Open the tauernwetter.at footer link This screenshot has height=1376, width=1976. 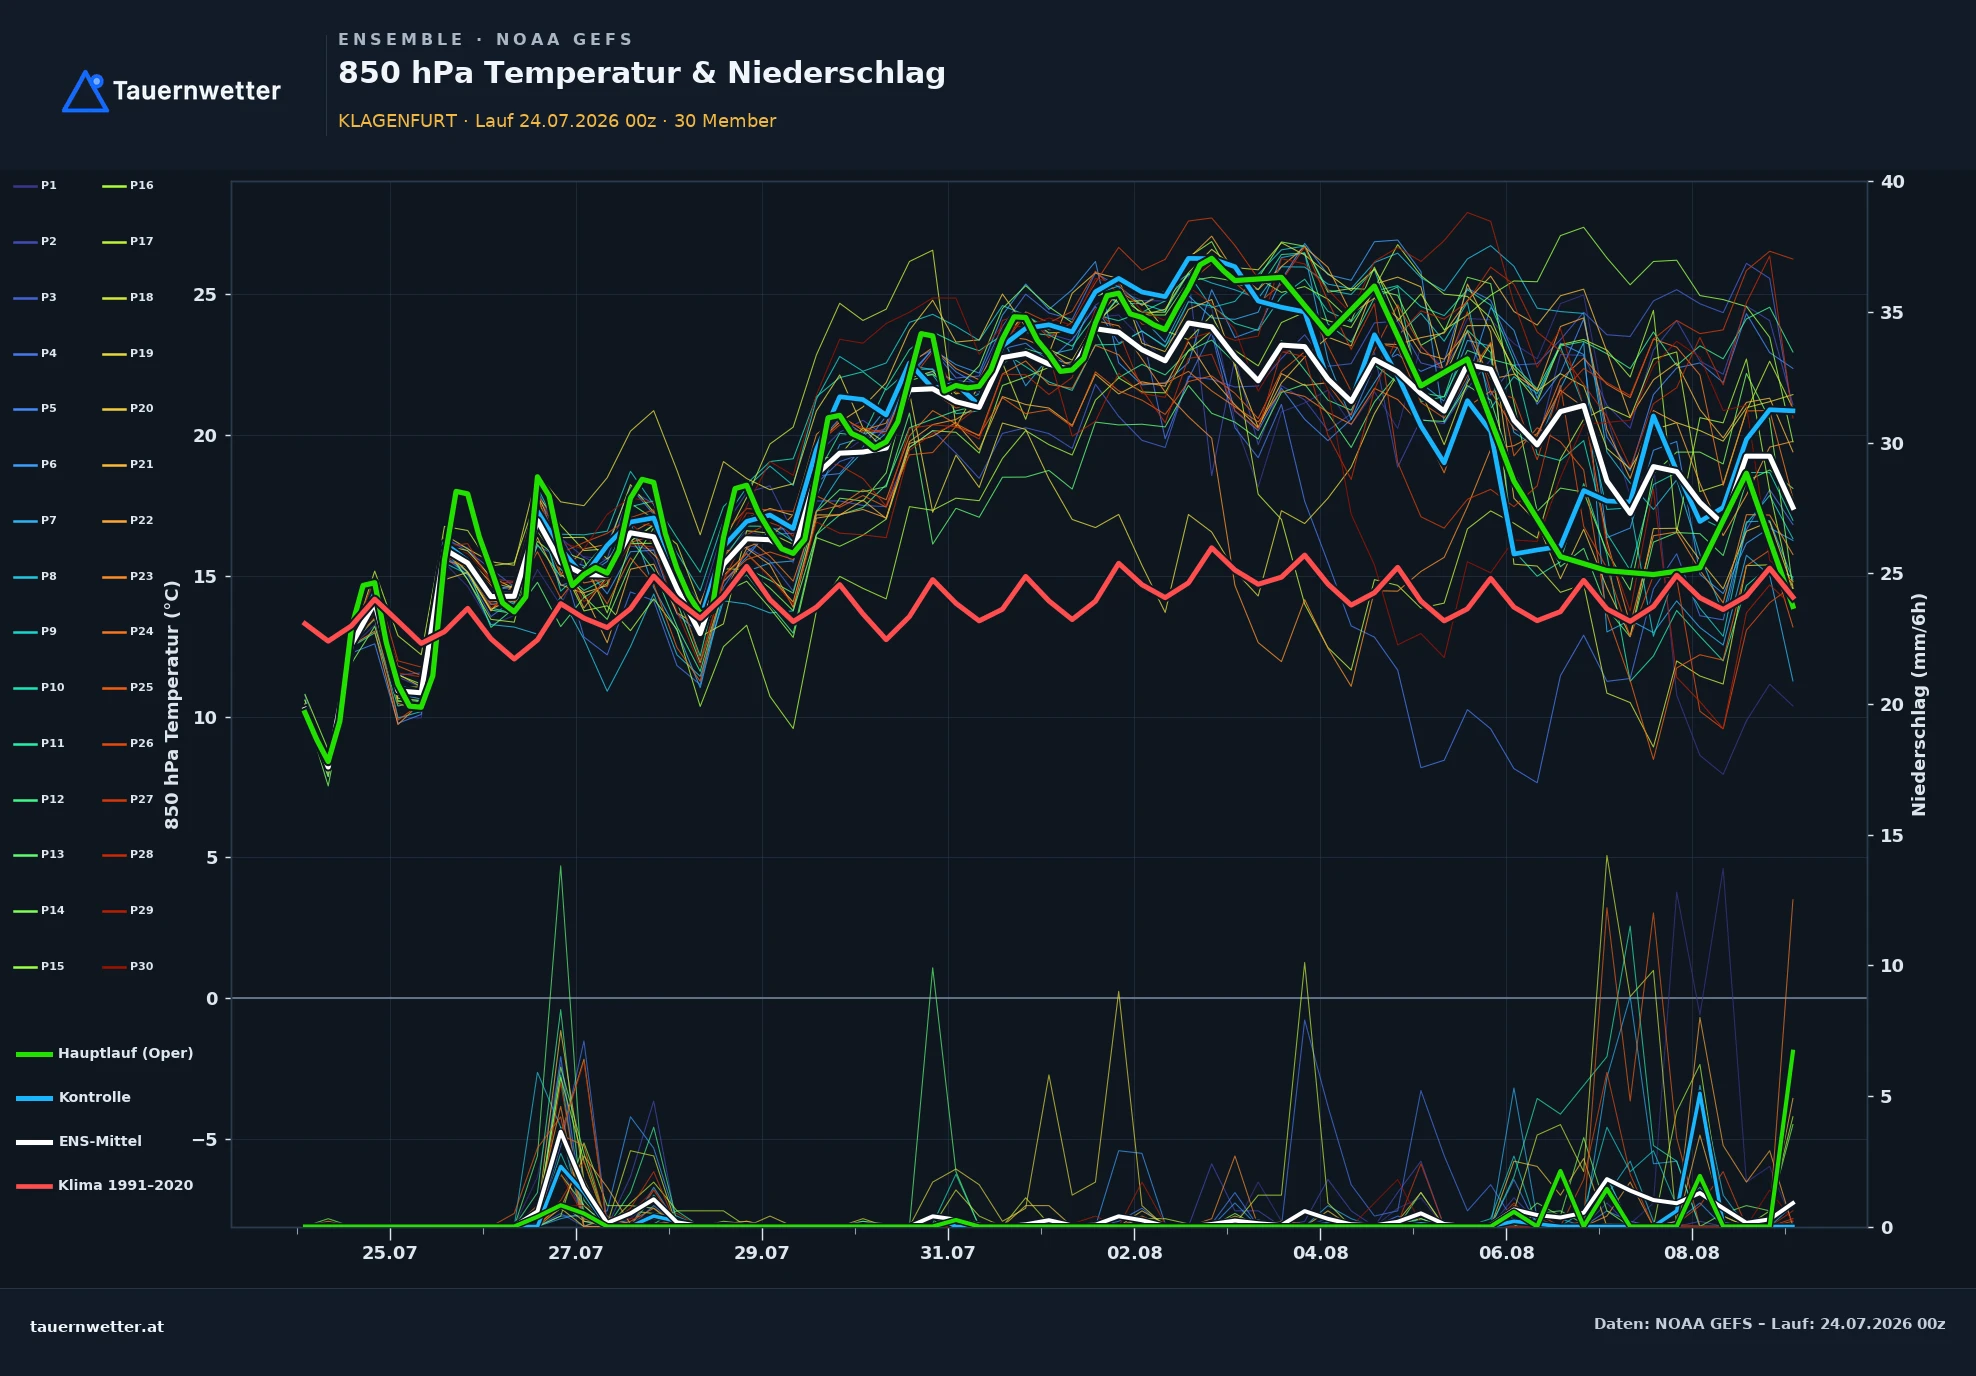coord(97,1327)
